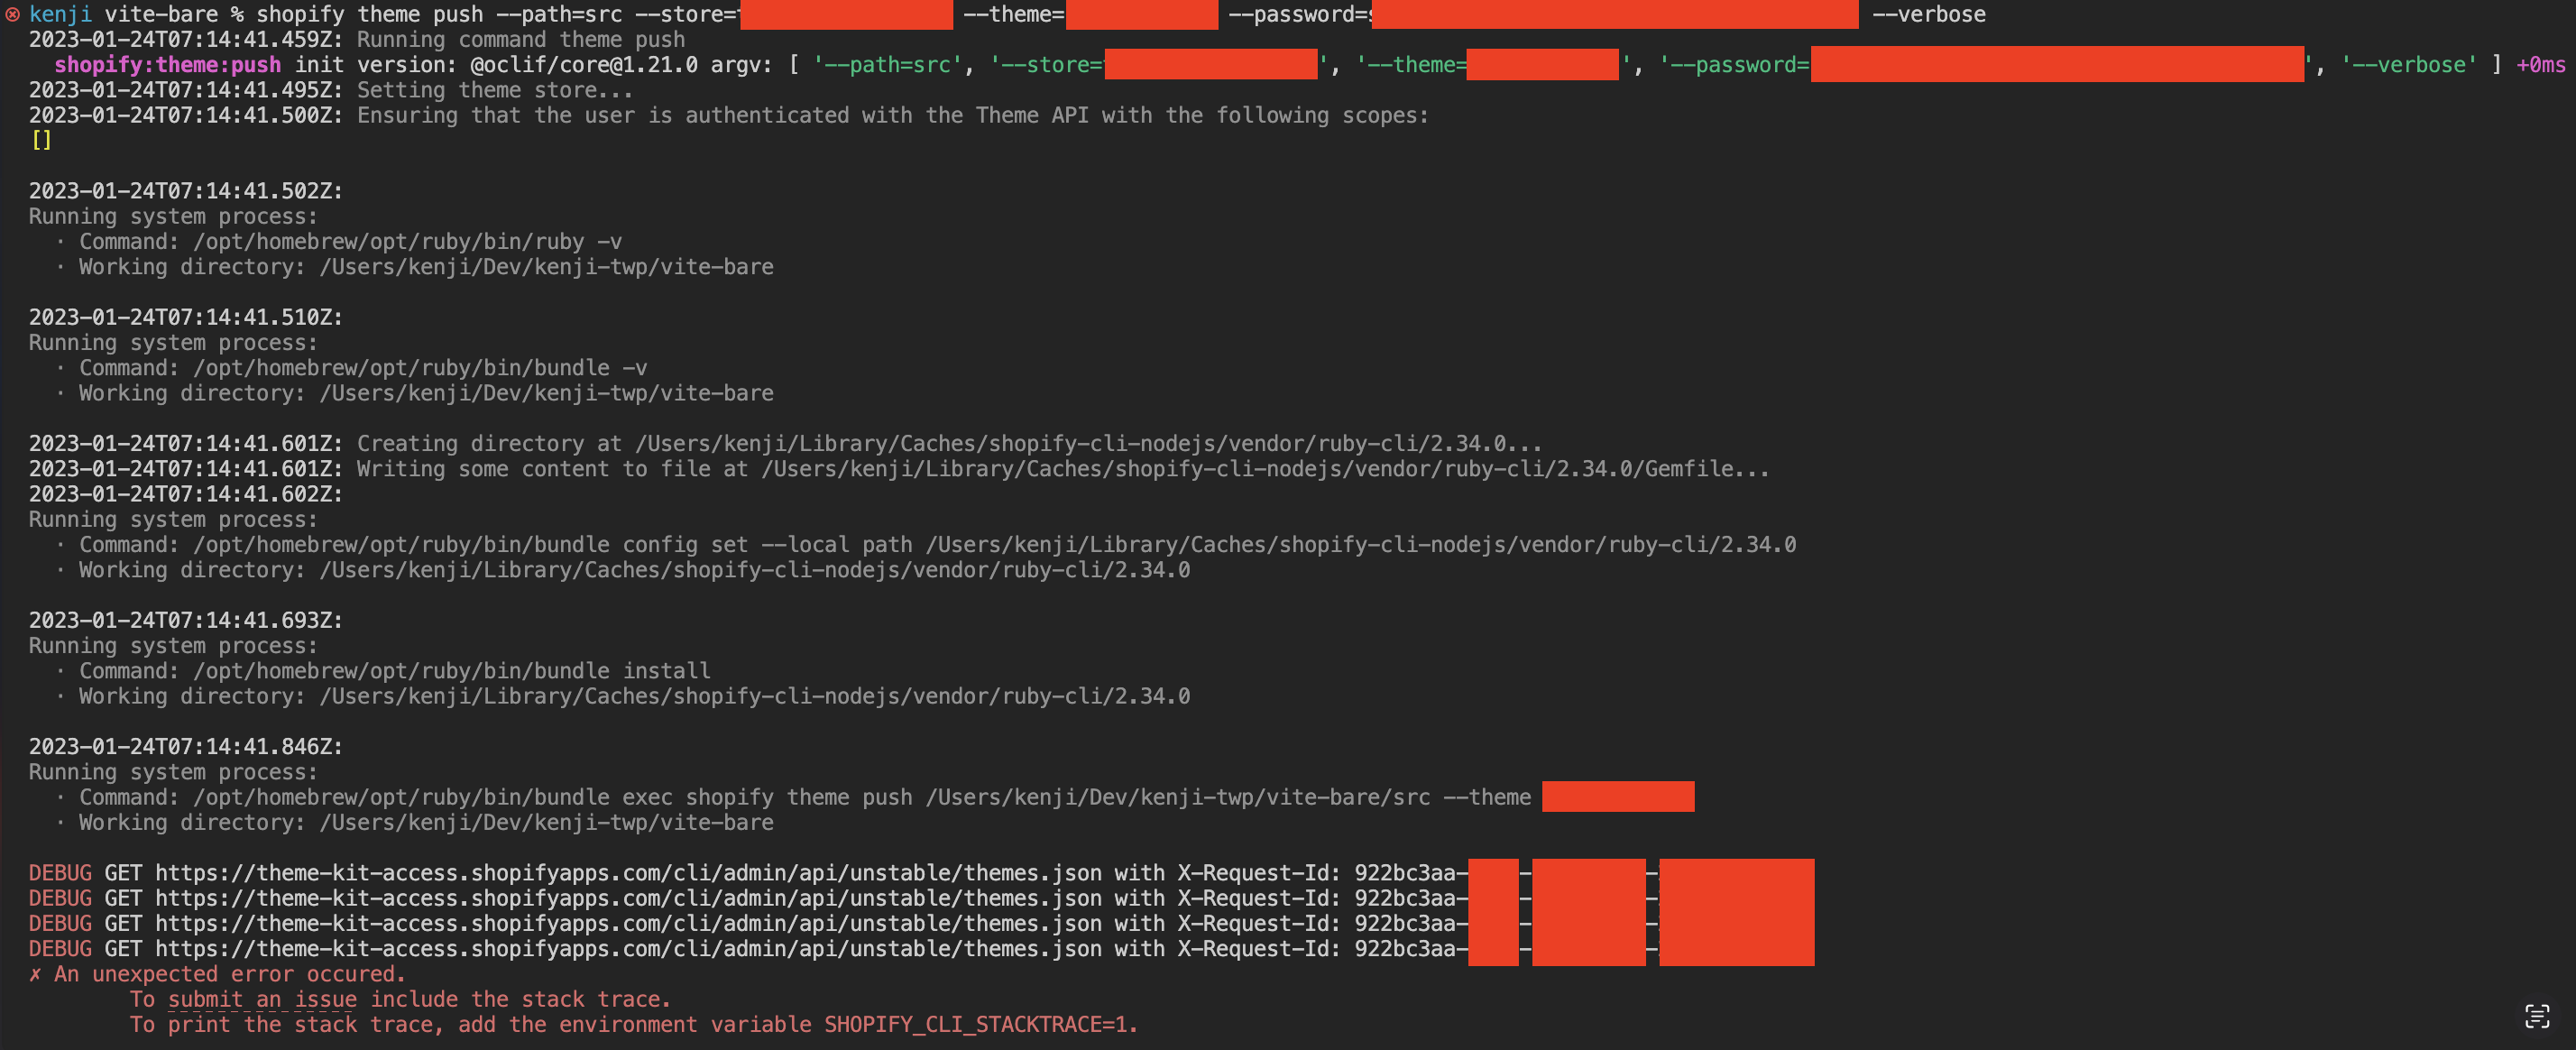Open the last DEBUG themes.json URL
The width and height of the screenshot is (2576, 1050).
pyautogui.click(x=628, y=949)
